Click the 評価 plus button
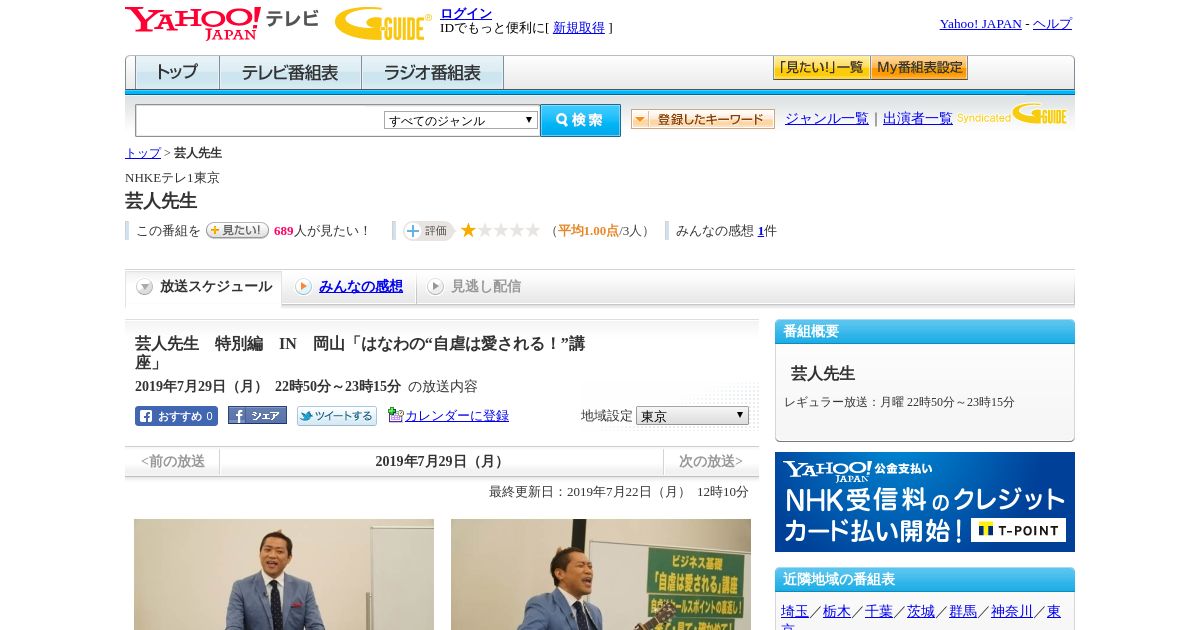This screenshot has height=630, width=1200. click(428, 231)
